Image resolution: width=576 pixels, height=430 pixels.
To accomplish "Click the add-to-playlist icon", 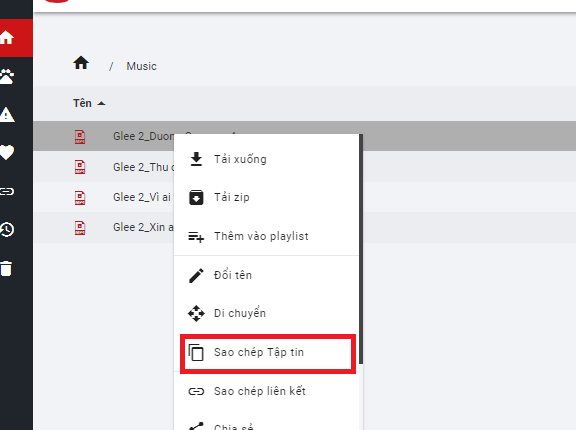I will pos(196,237).
